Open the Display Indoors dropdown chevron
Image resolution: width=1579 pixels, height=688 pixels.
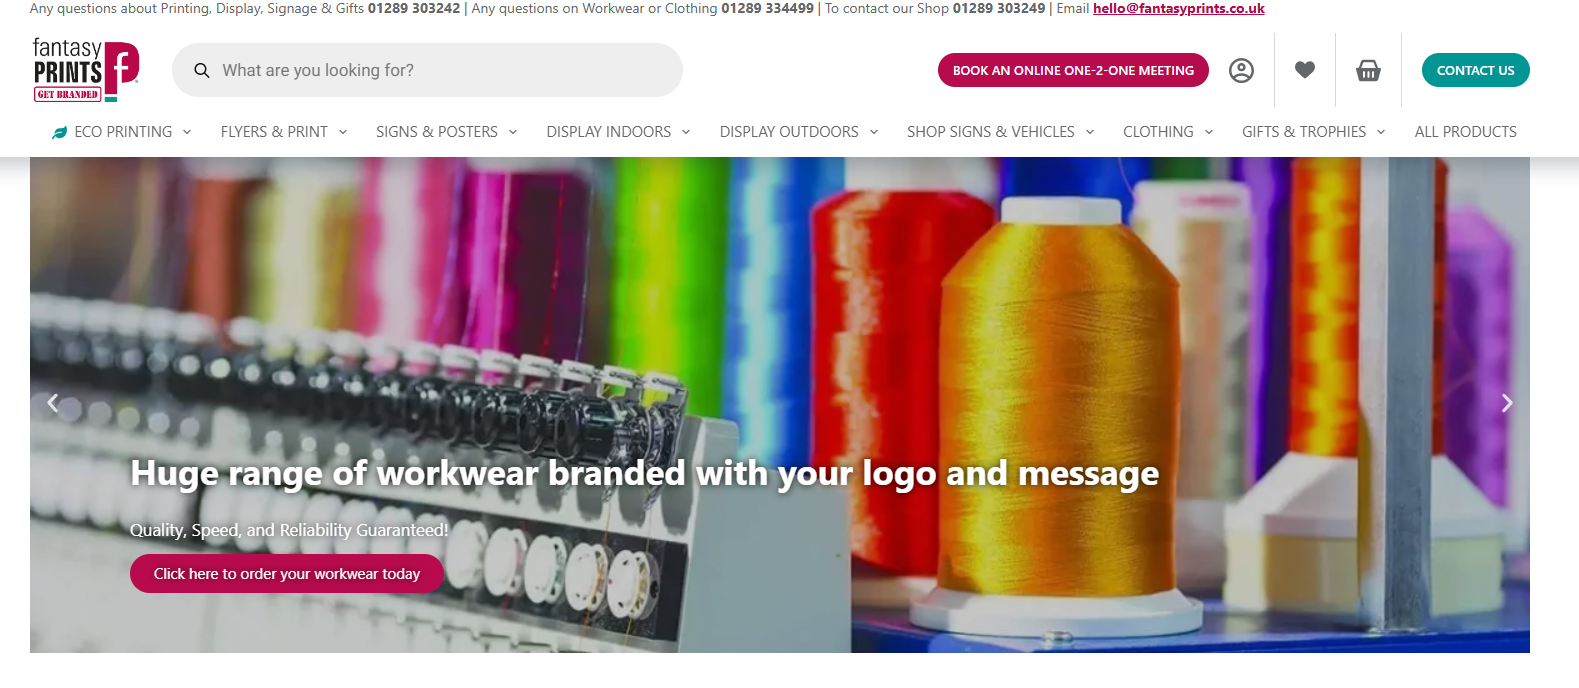pos(686,132)
